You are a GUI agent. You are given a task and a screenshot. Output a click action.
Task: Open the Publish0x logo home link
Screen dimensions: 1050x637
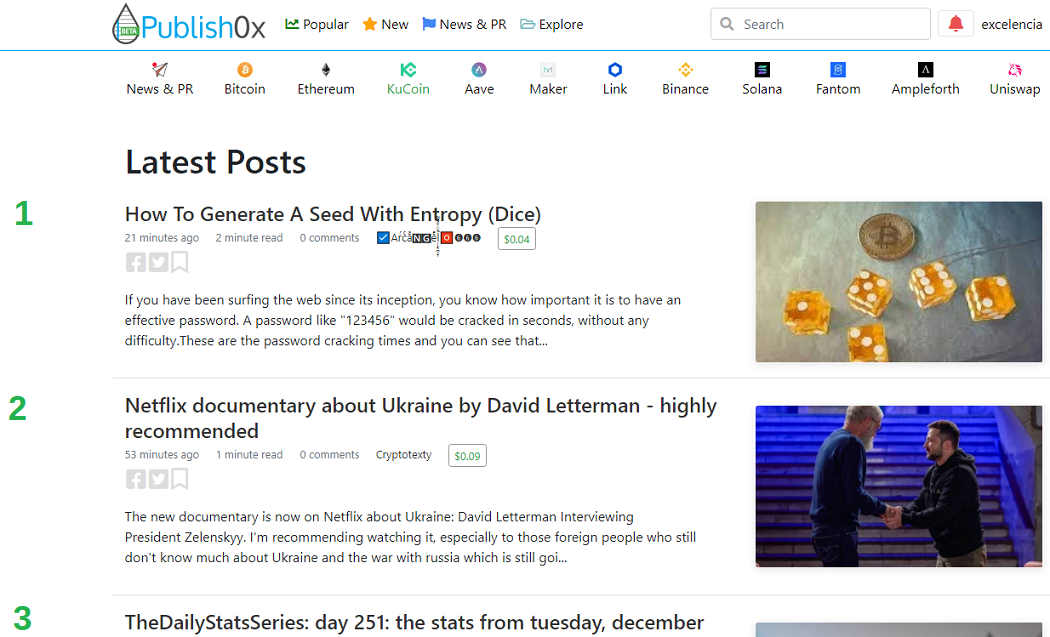[189, 24]
